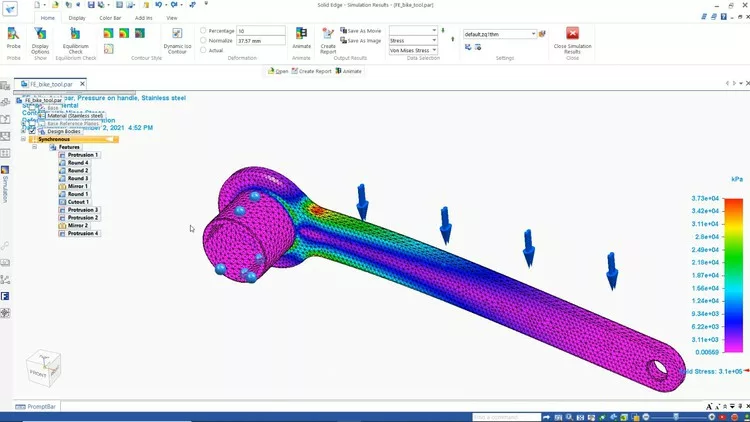Click the Undo icon in quick access toolbar
This screenshot has width=750, height=422.
pos(158,5)
